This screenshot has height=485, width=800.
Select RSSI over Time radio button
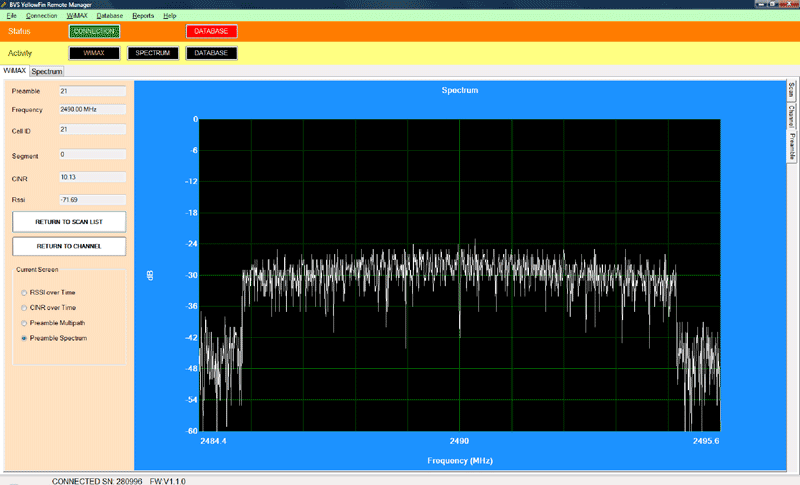pyautogui.click(x=24, y=293)
